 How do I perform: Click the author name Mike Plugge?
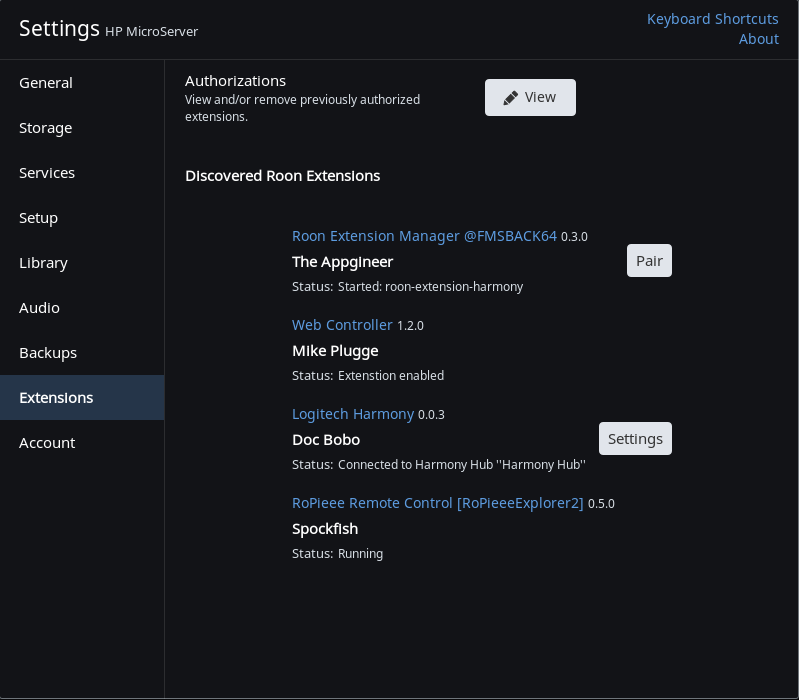pos(335,351)
